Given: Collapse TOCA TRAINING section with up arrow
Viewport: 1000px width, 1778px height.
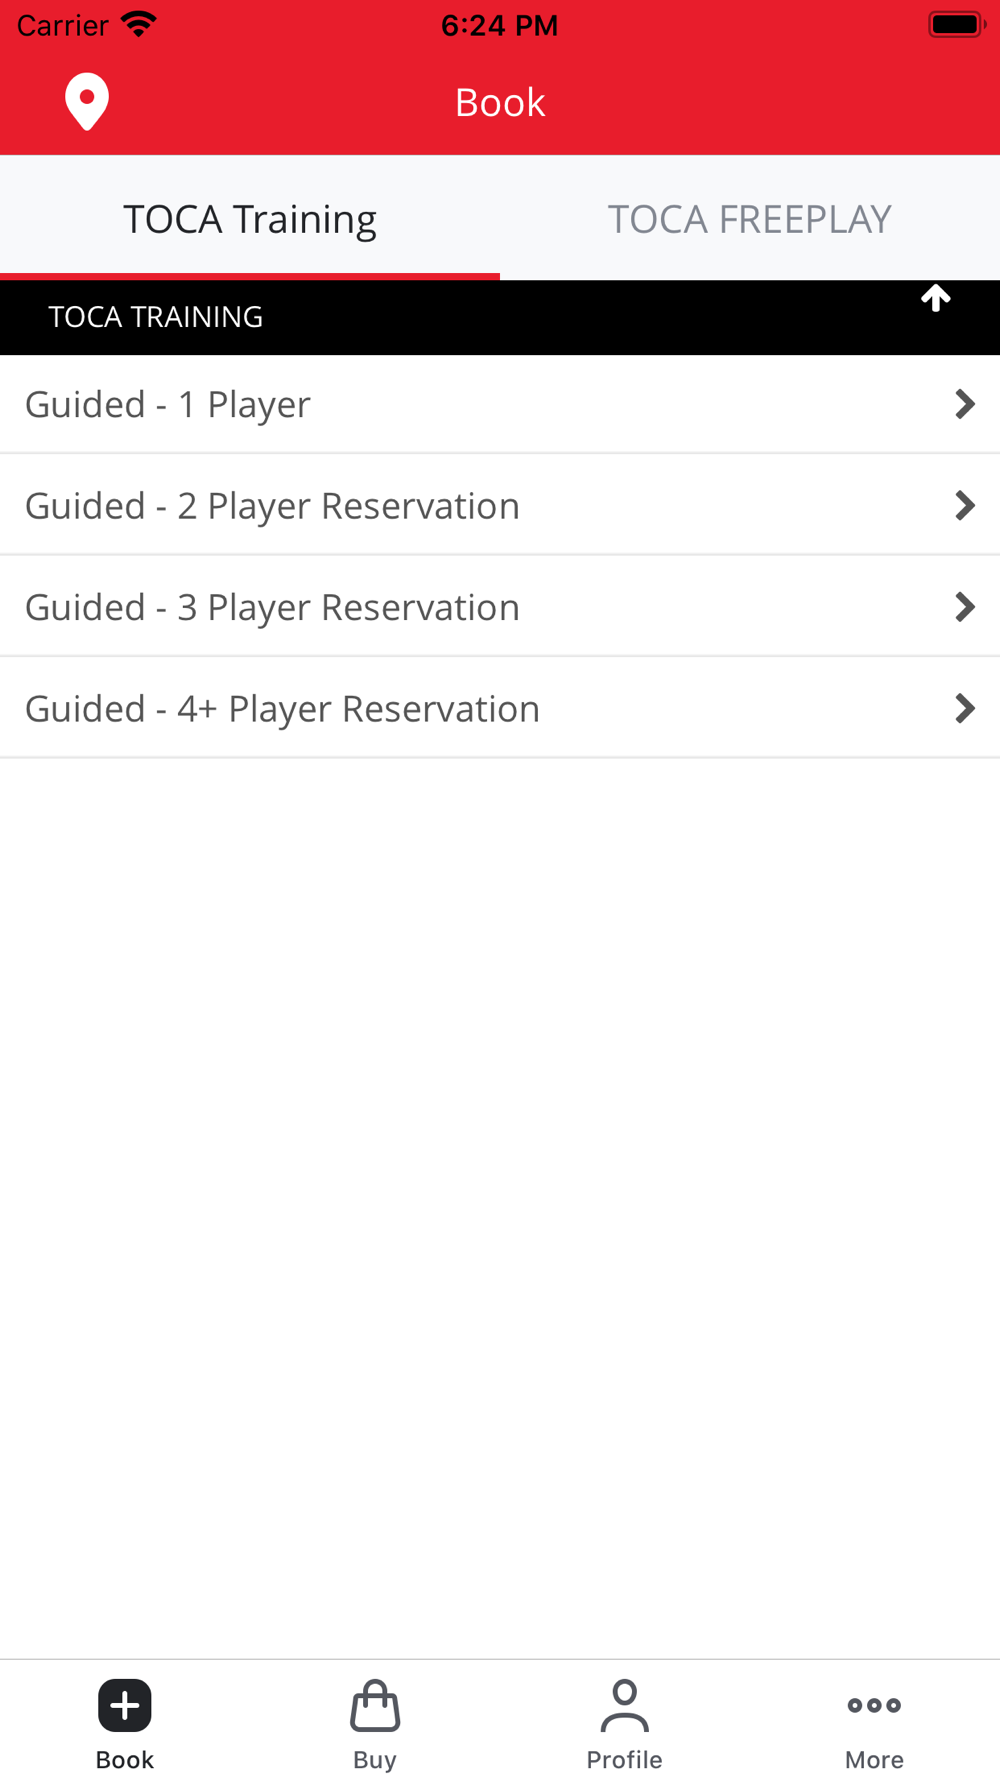Looking at the screenshot, I should point(936,298).
